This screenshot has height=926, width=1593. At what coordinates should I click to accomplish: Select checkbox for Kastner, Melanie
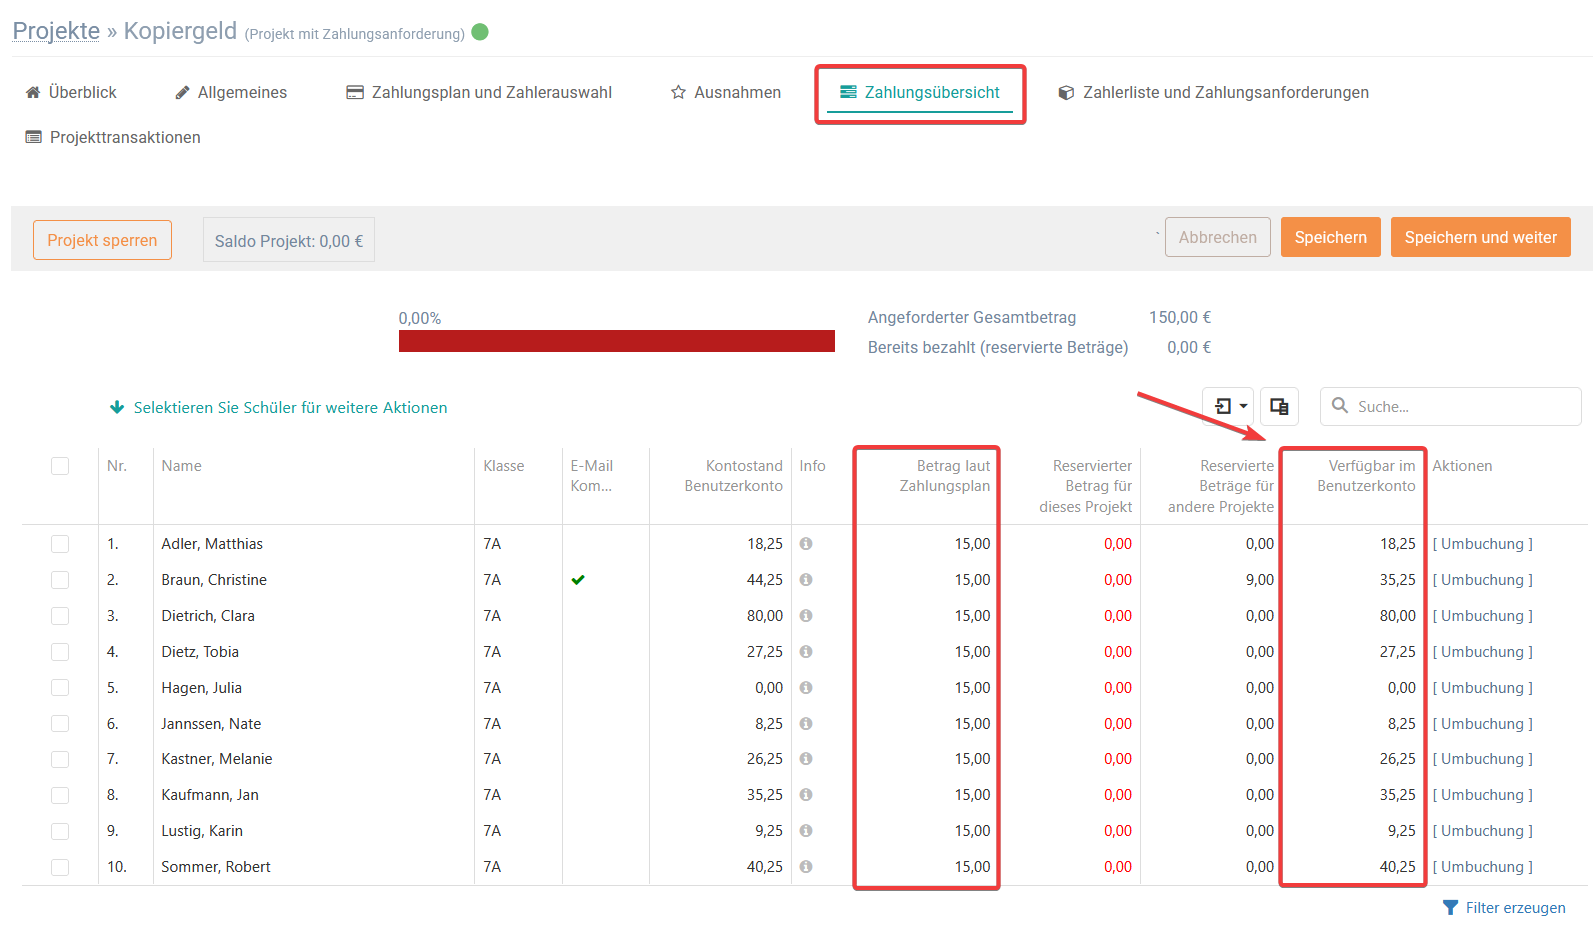point(60,759)
